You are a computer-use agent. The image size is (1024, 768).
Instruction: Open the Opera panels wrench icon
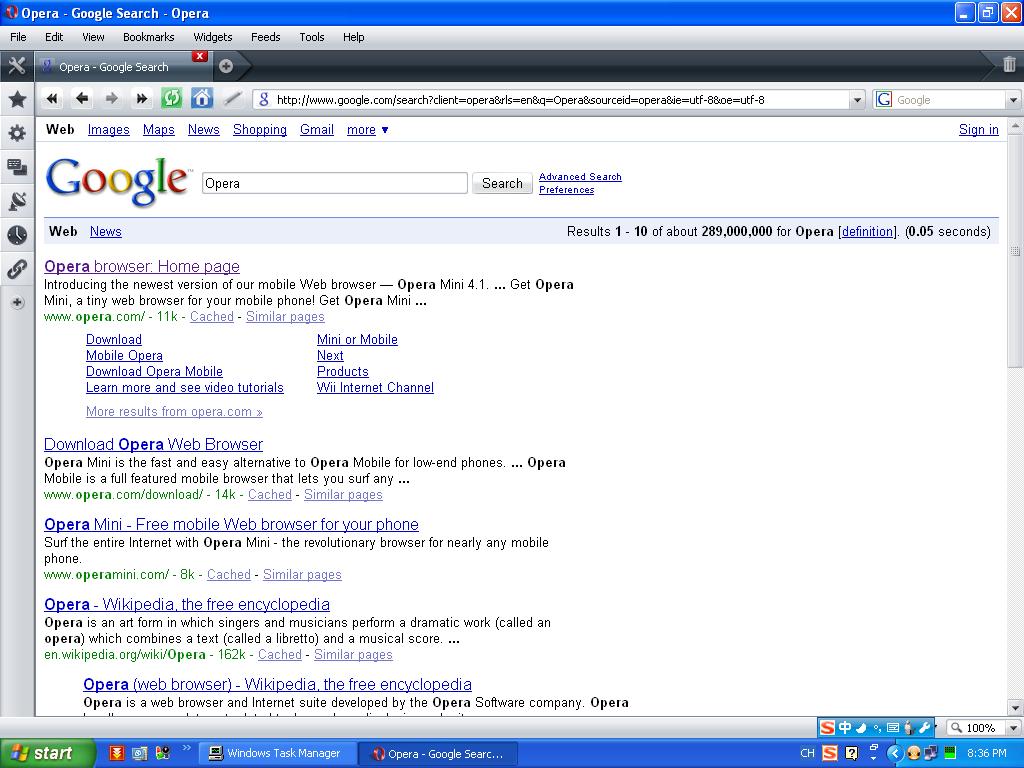click(17, 65)
